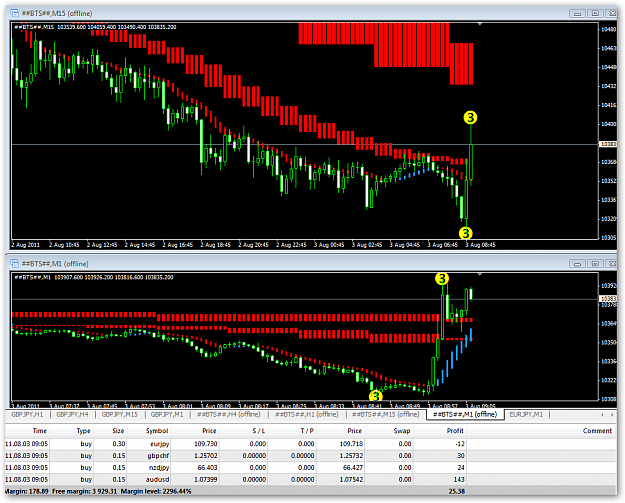Switch to the GBPJPY,H4 chart tab
The width and height of the screenshot is (625, 503).
tap(72, 415)
